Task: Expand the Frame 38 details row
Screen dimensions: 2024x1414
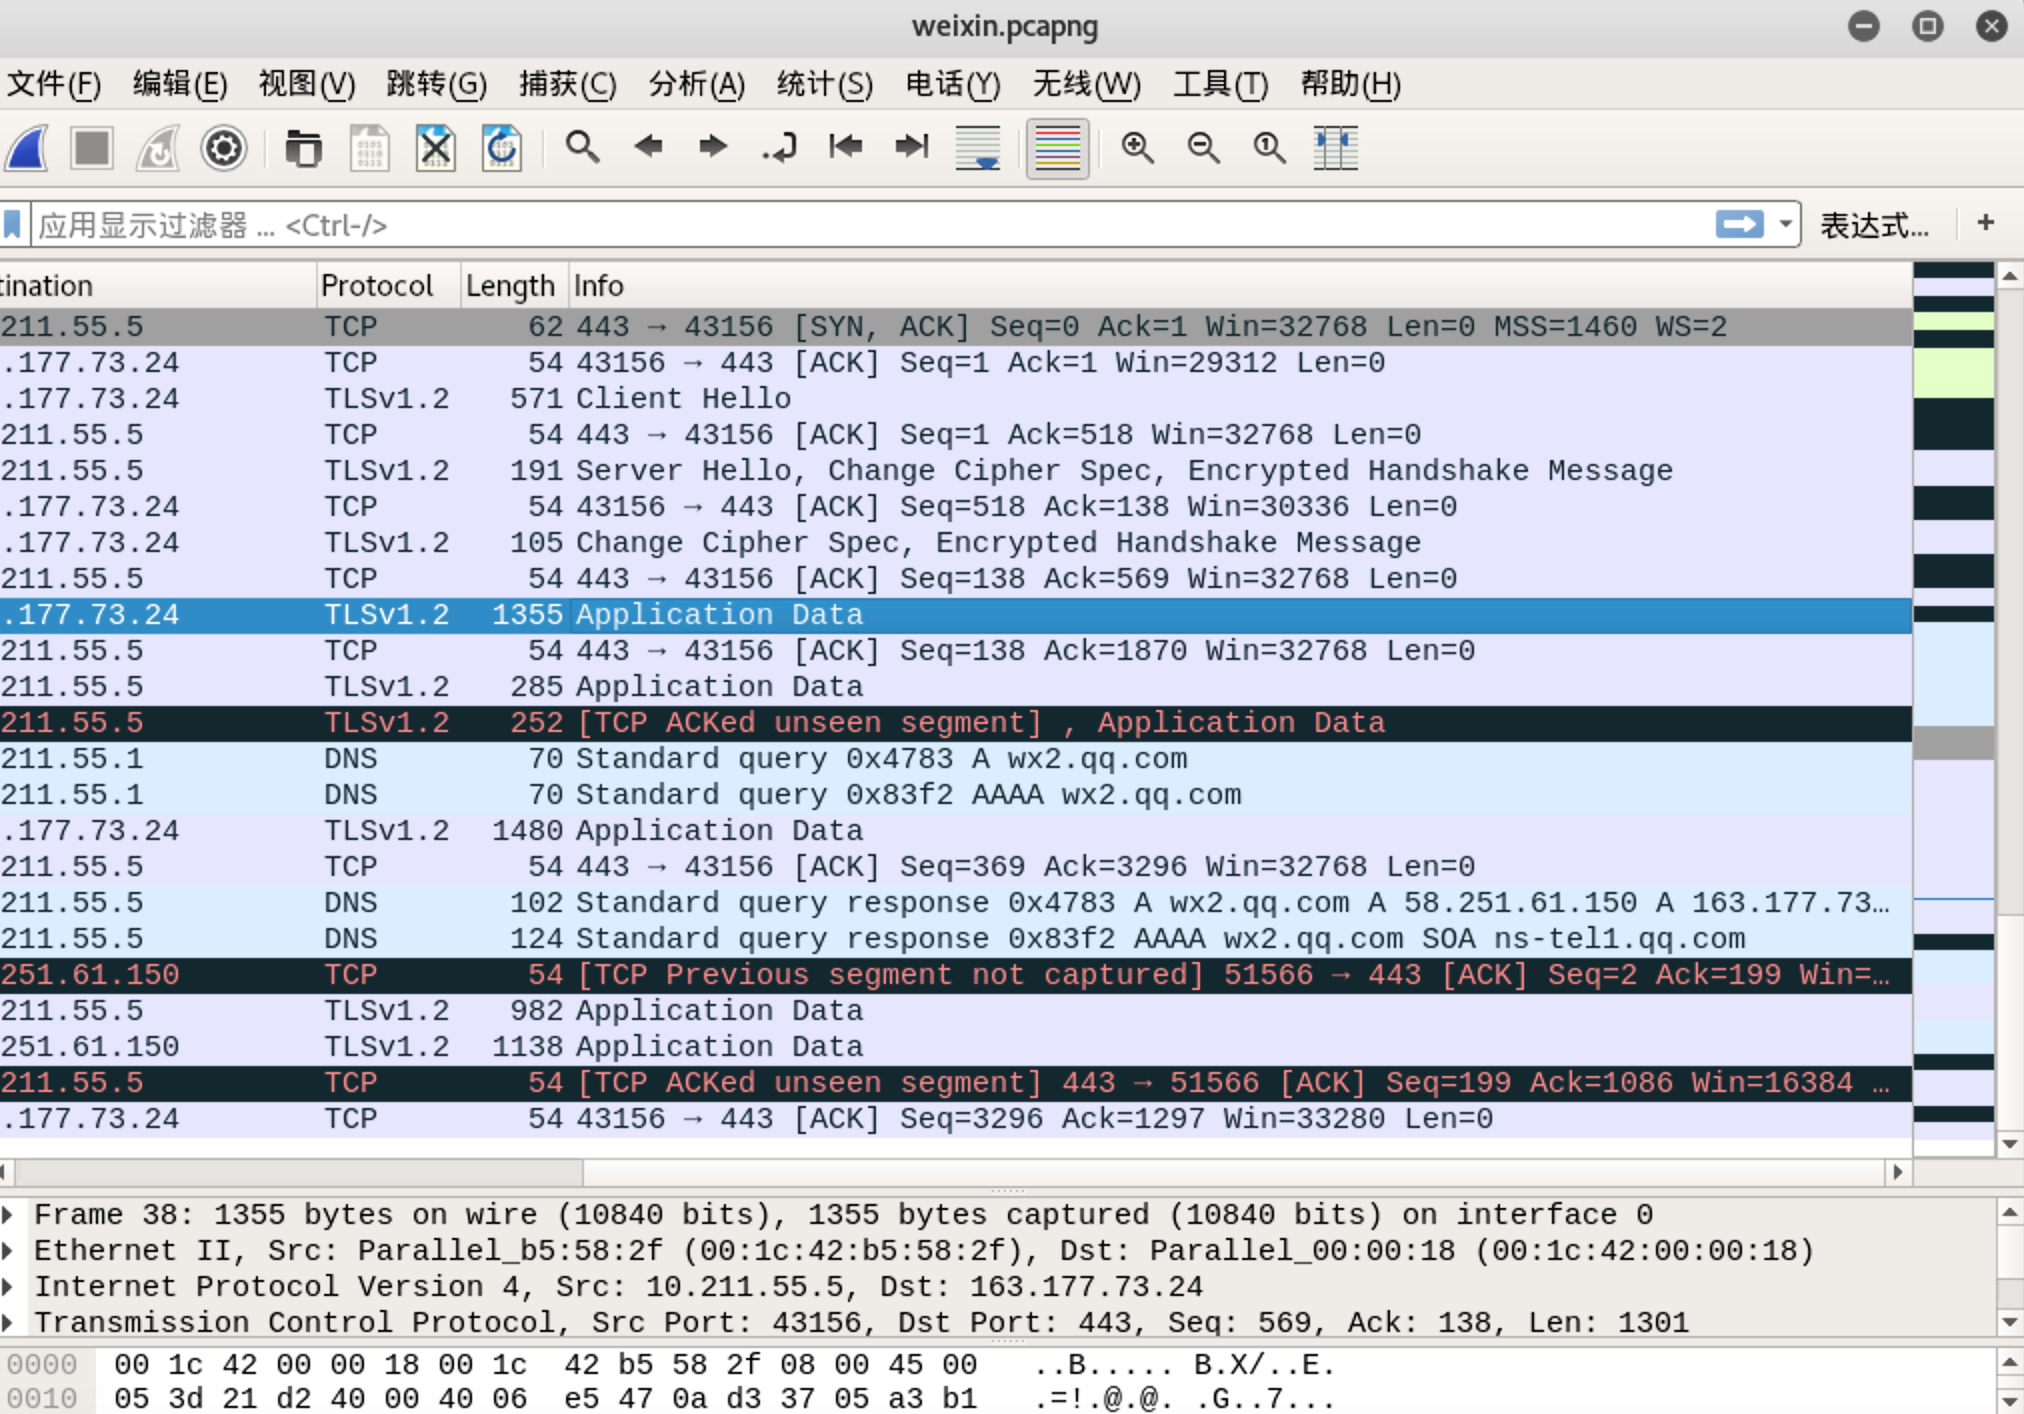Action: coord(9,1214)
